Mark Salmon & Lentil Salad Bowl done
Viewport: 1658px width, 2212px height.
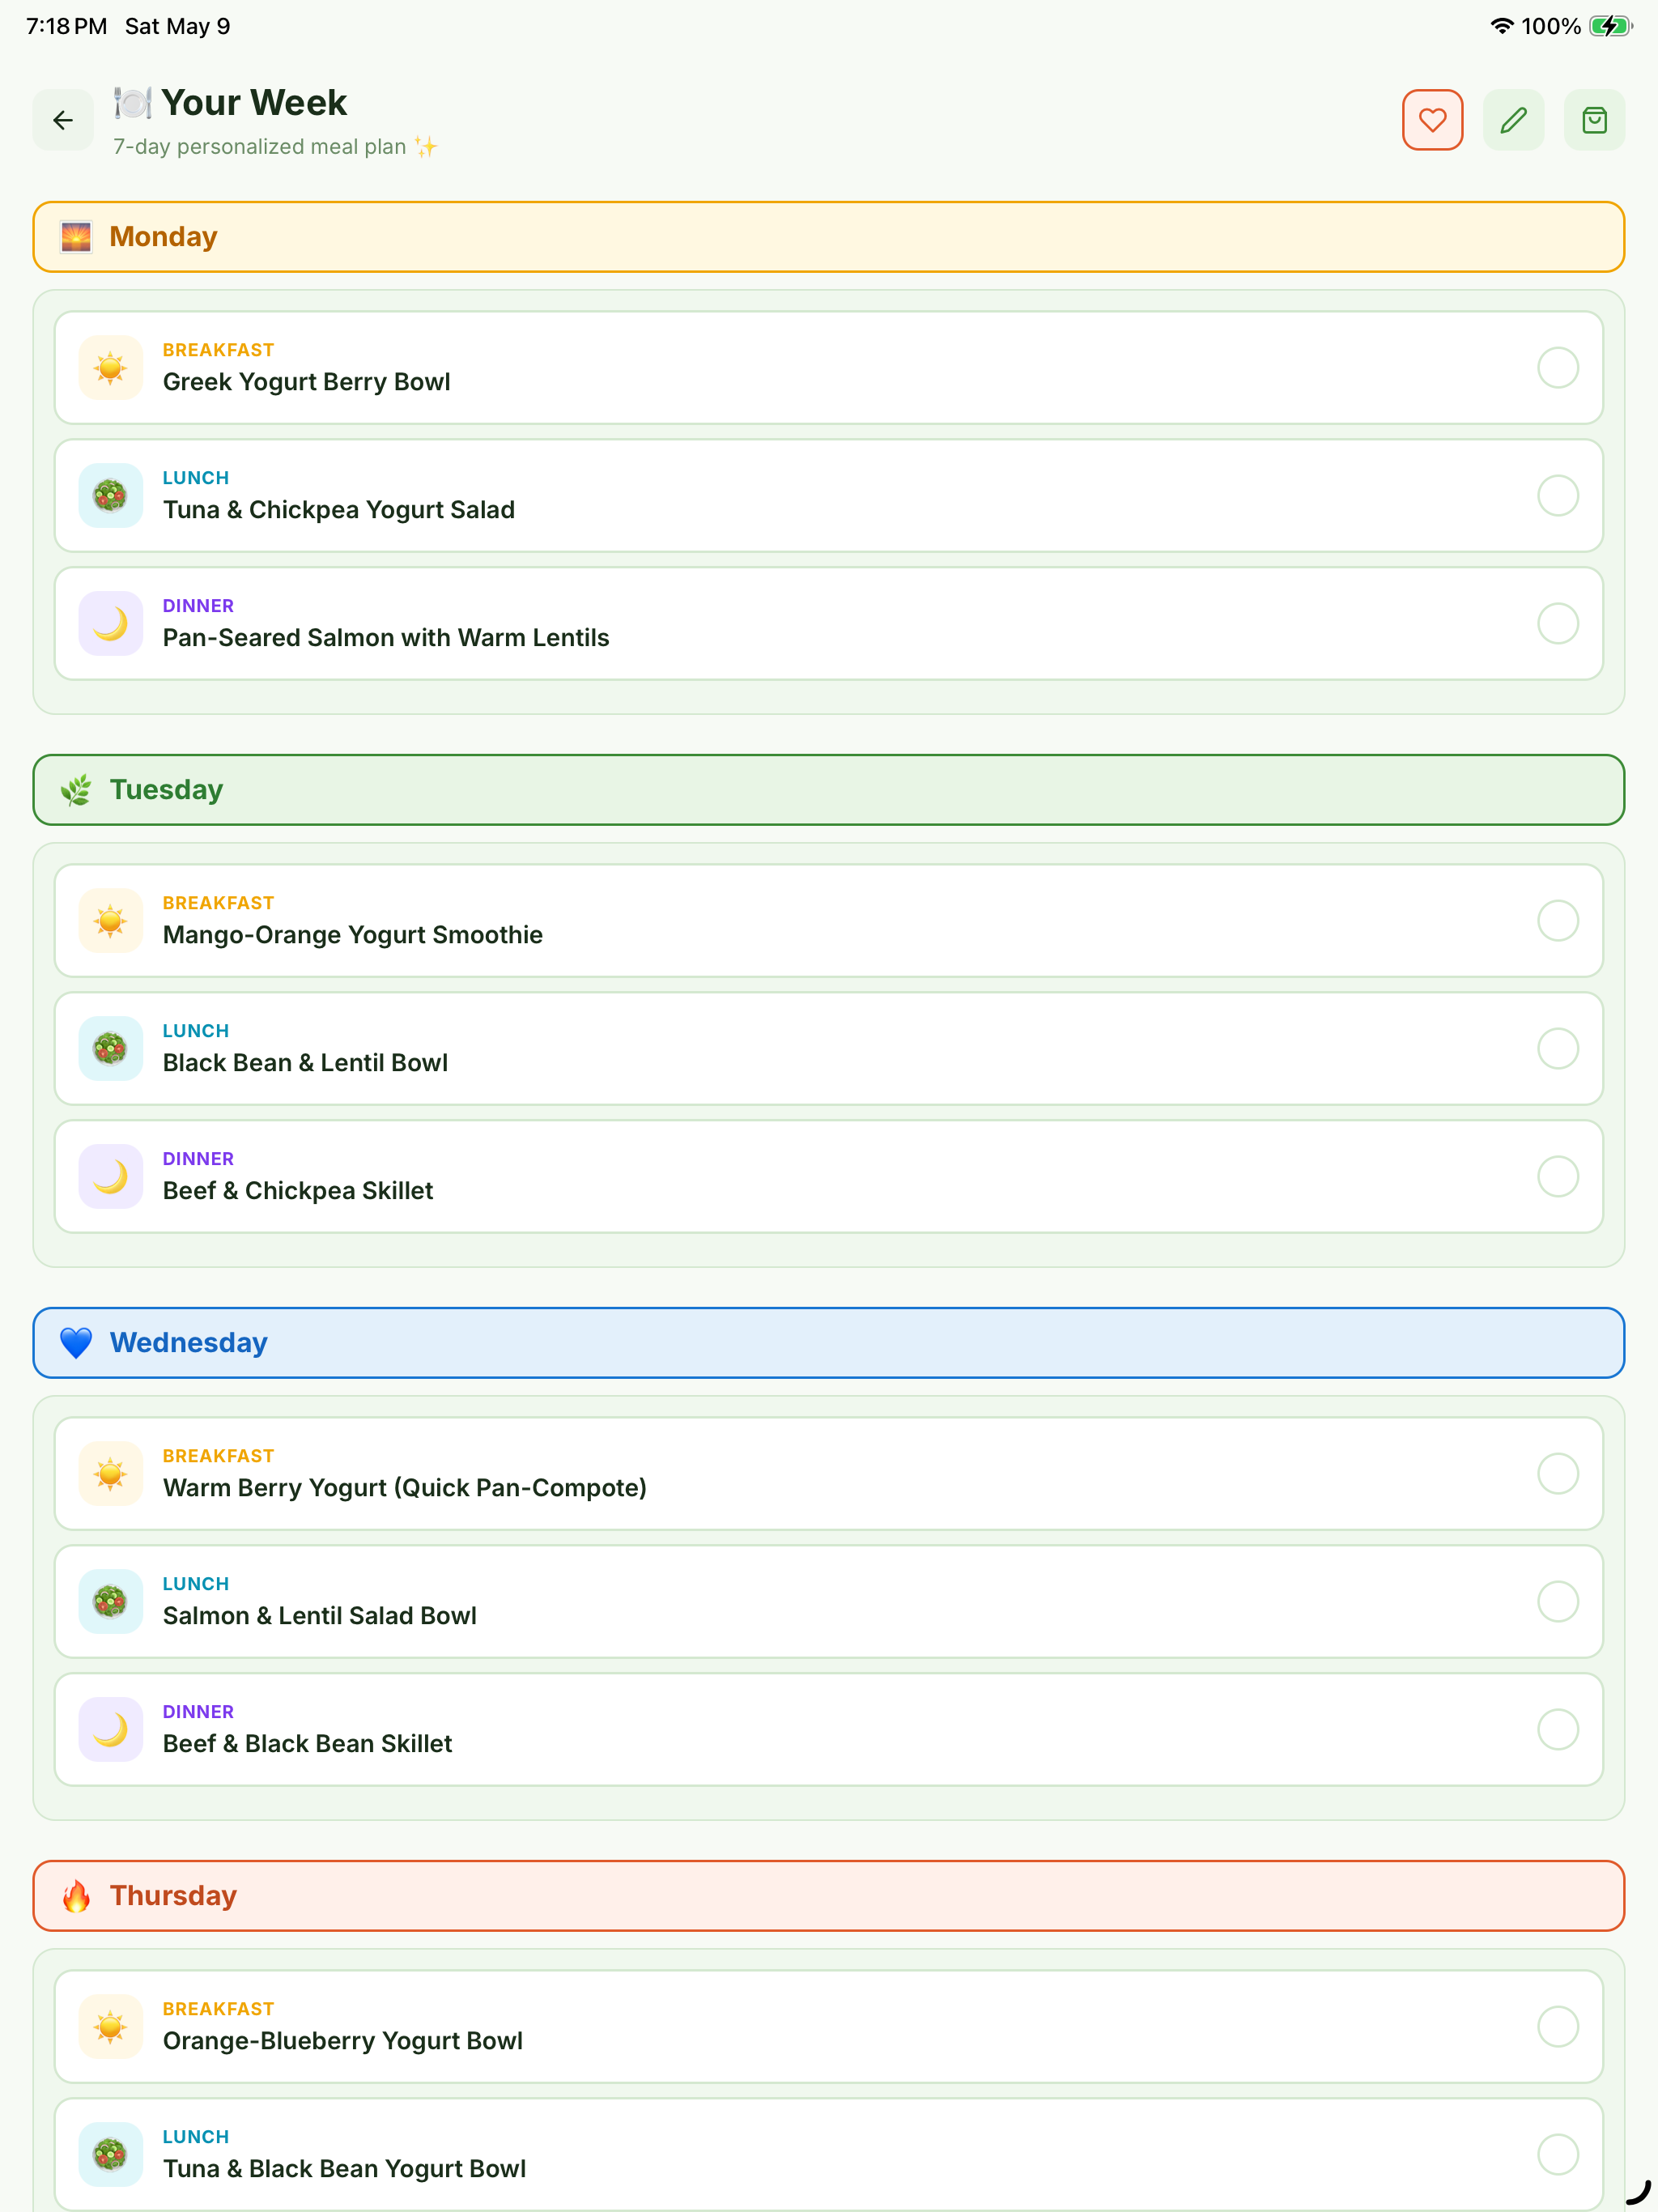(1558, 1602)
